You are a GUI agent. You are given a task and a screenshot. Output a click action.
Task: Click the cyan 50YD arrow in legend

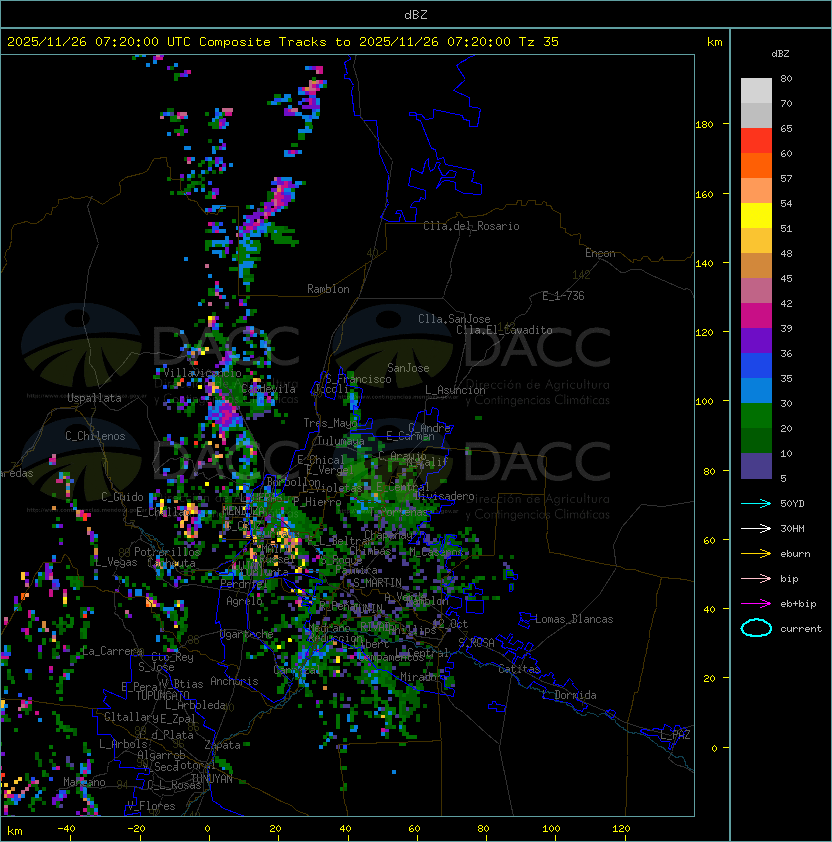point(756,504)
